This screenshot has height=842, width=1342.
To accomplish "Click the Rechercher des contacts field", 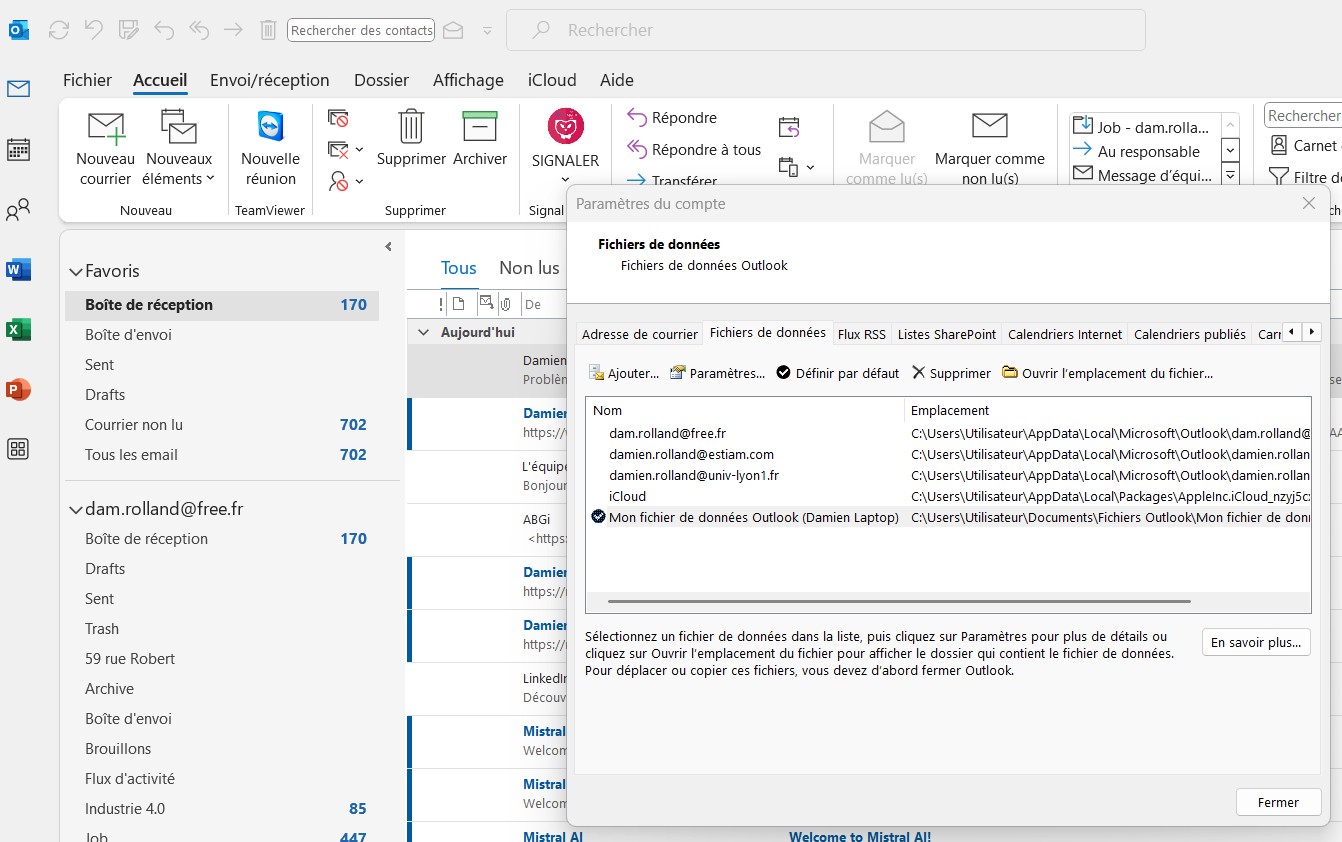I will click(361, 30).
